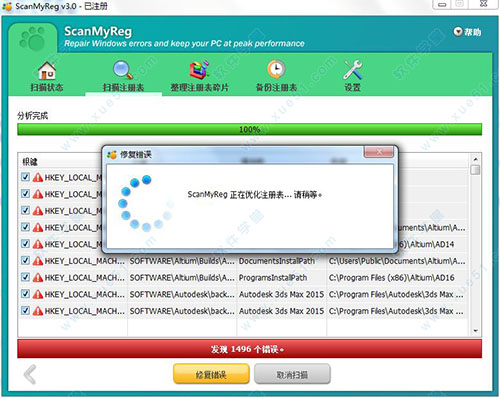Click the list scrollbar up arrow
500x398 pixels.
coord(475,159)
